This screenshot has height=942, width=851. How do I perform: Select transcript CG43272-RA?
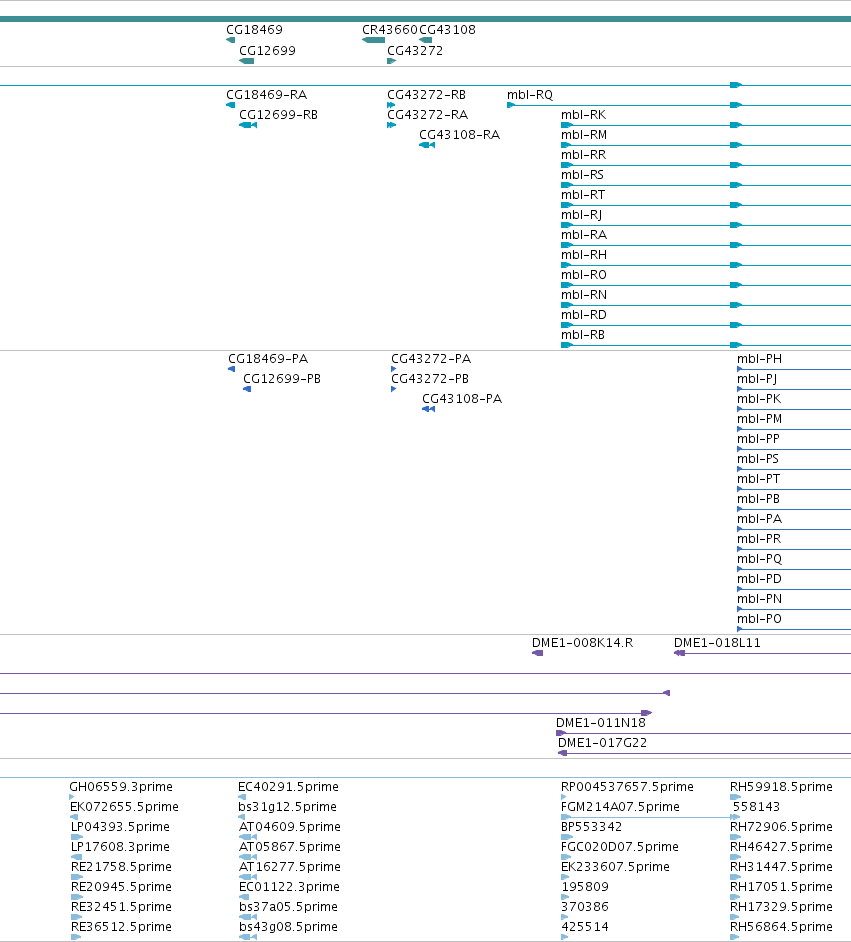427,114
